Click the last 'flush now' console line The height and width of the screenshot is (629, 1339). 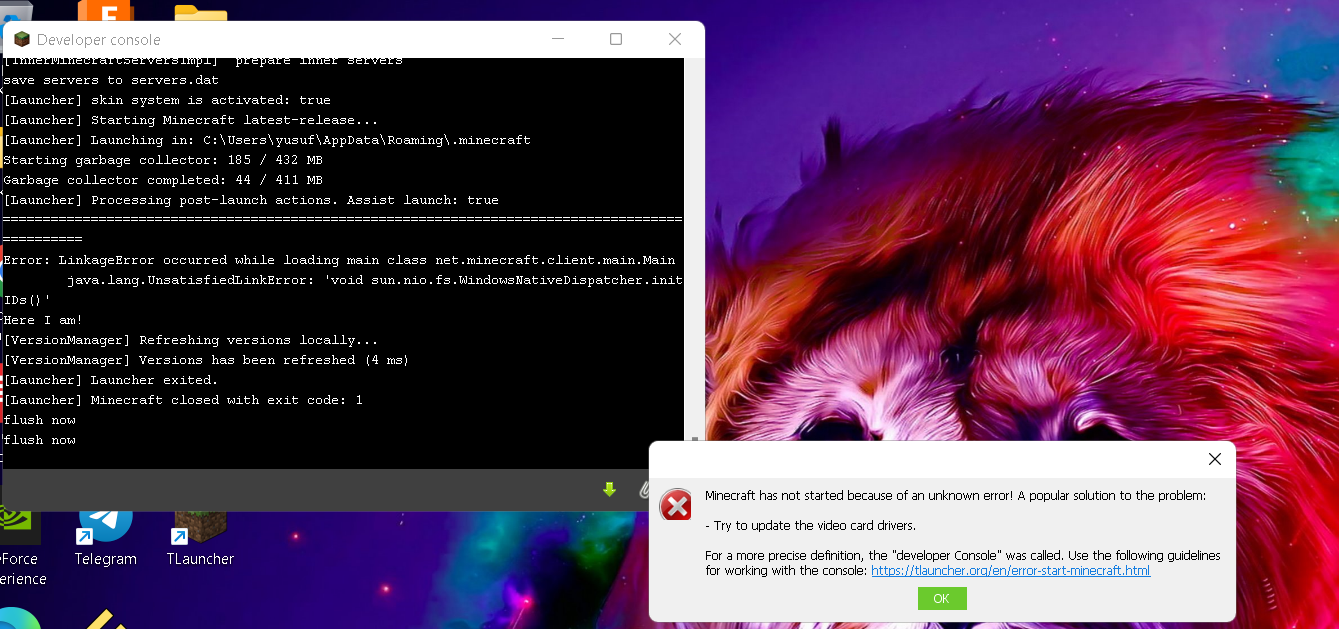point(40,440)
